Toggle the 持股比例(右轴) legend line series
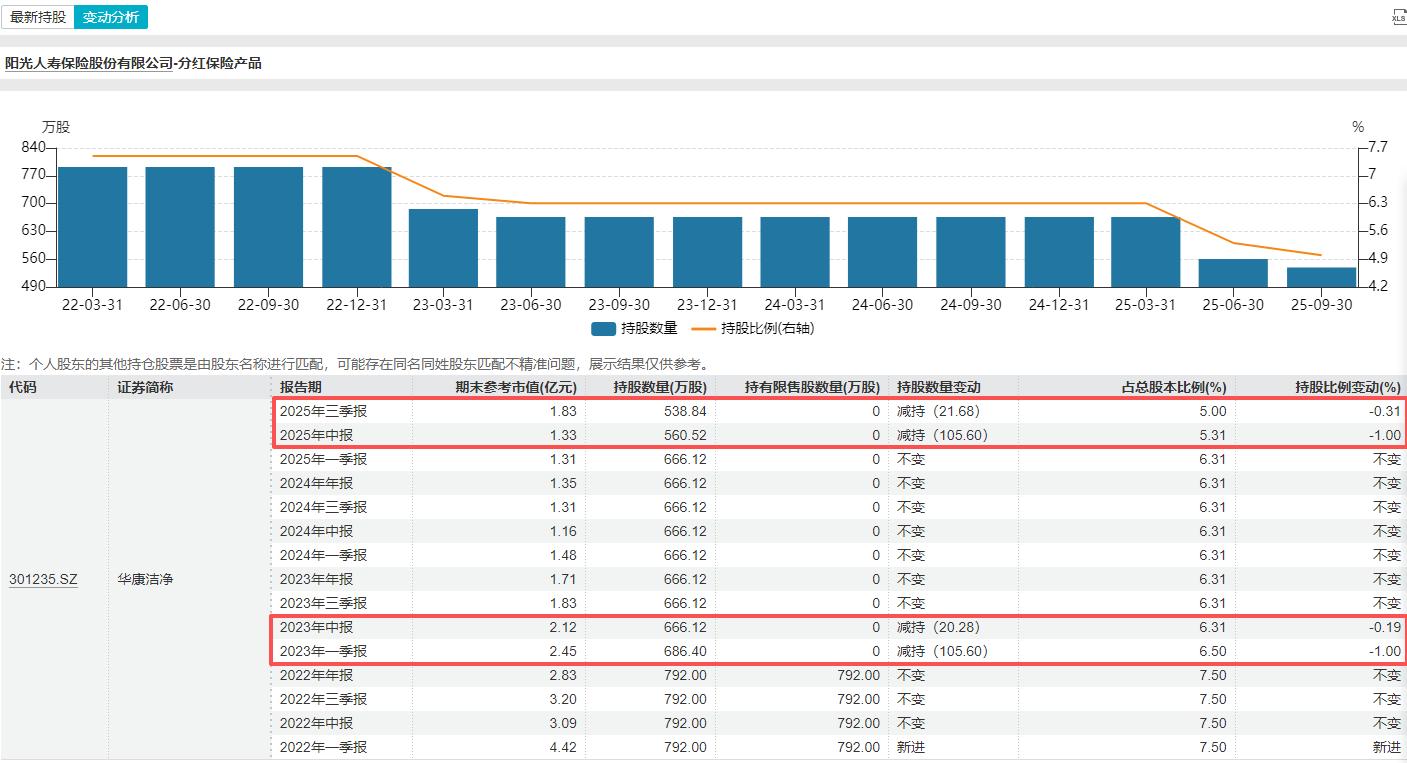 [745, 328]
